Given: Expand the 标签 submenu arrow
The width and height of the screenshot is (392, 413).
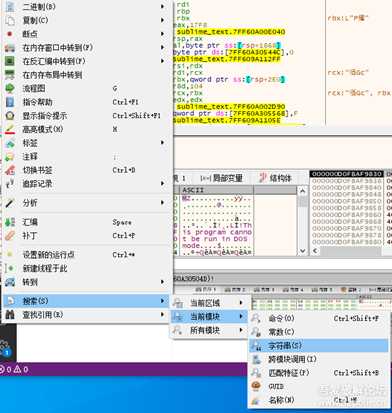Looking at the screenshot, I should (x=163, y=143).
